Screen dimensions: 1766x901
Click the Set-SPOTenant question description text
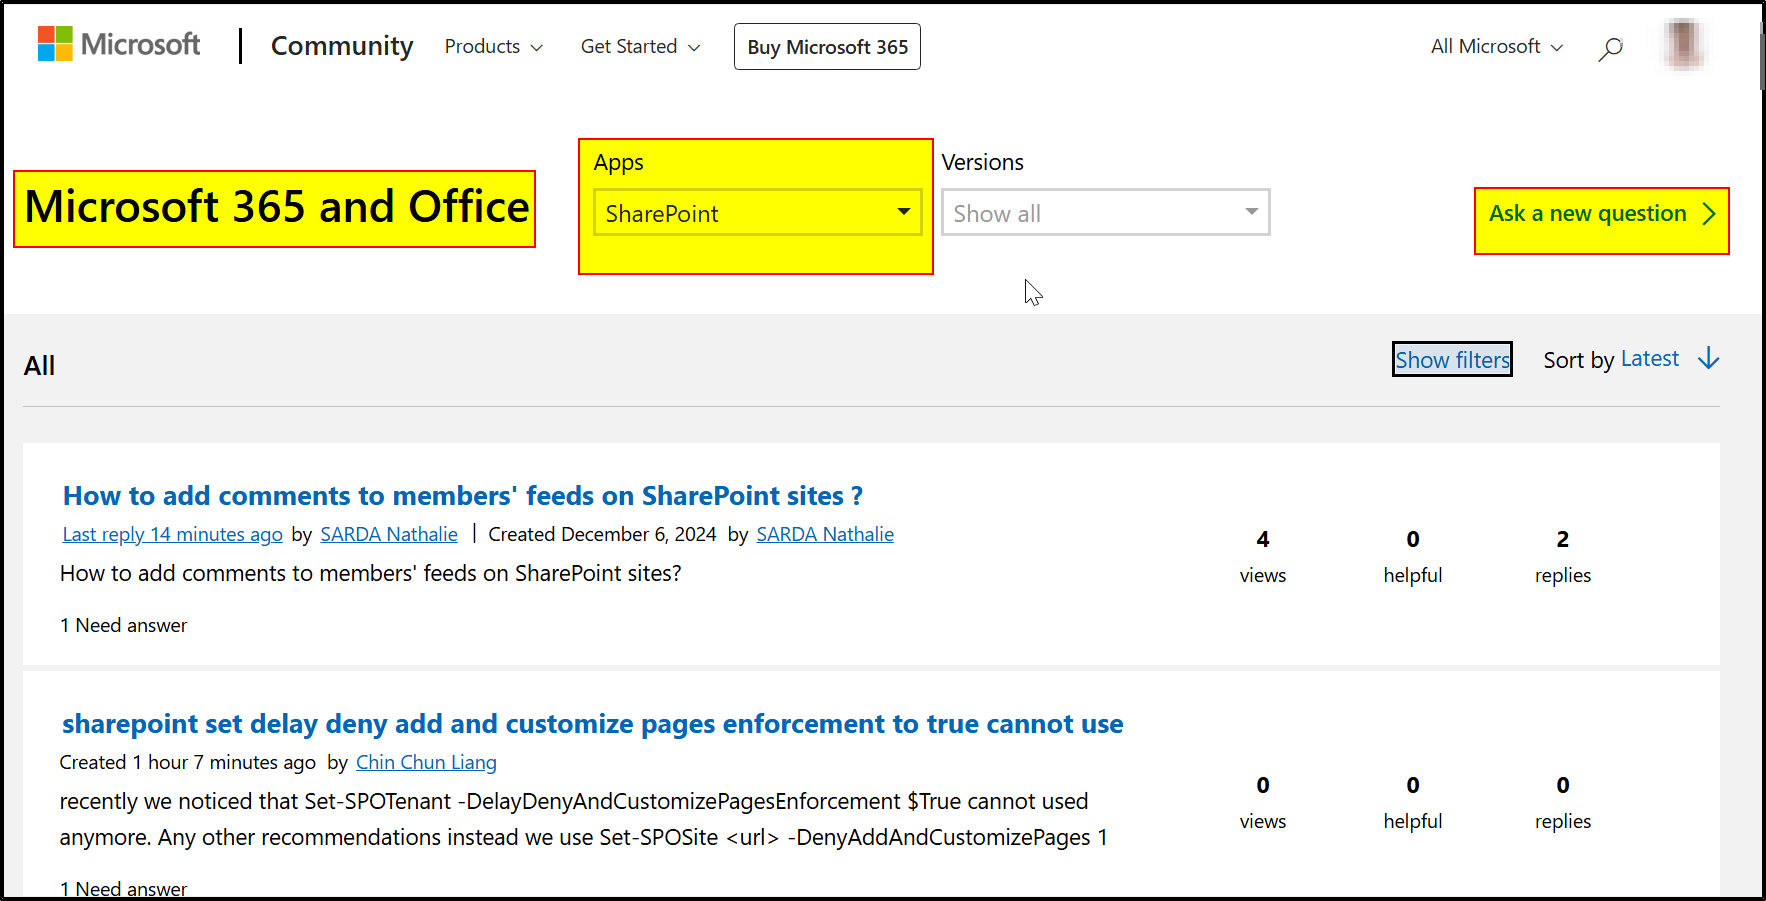pyautogui.click(x=584, y=820)
